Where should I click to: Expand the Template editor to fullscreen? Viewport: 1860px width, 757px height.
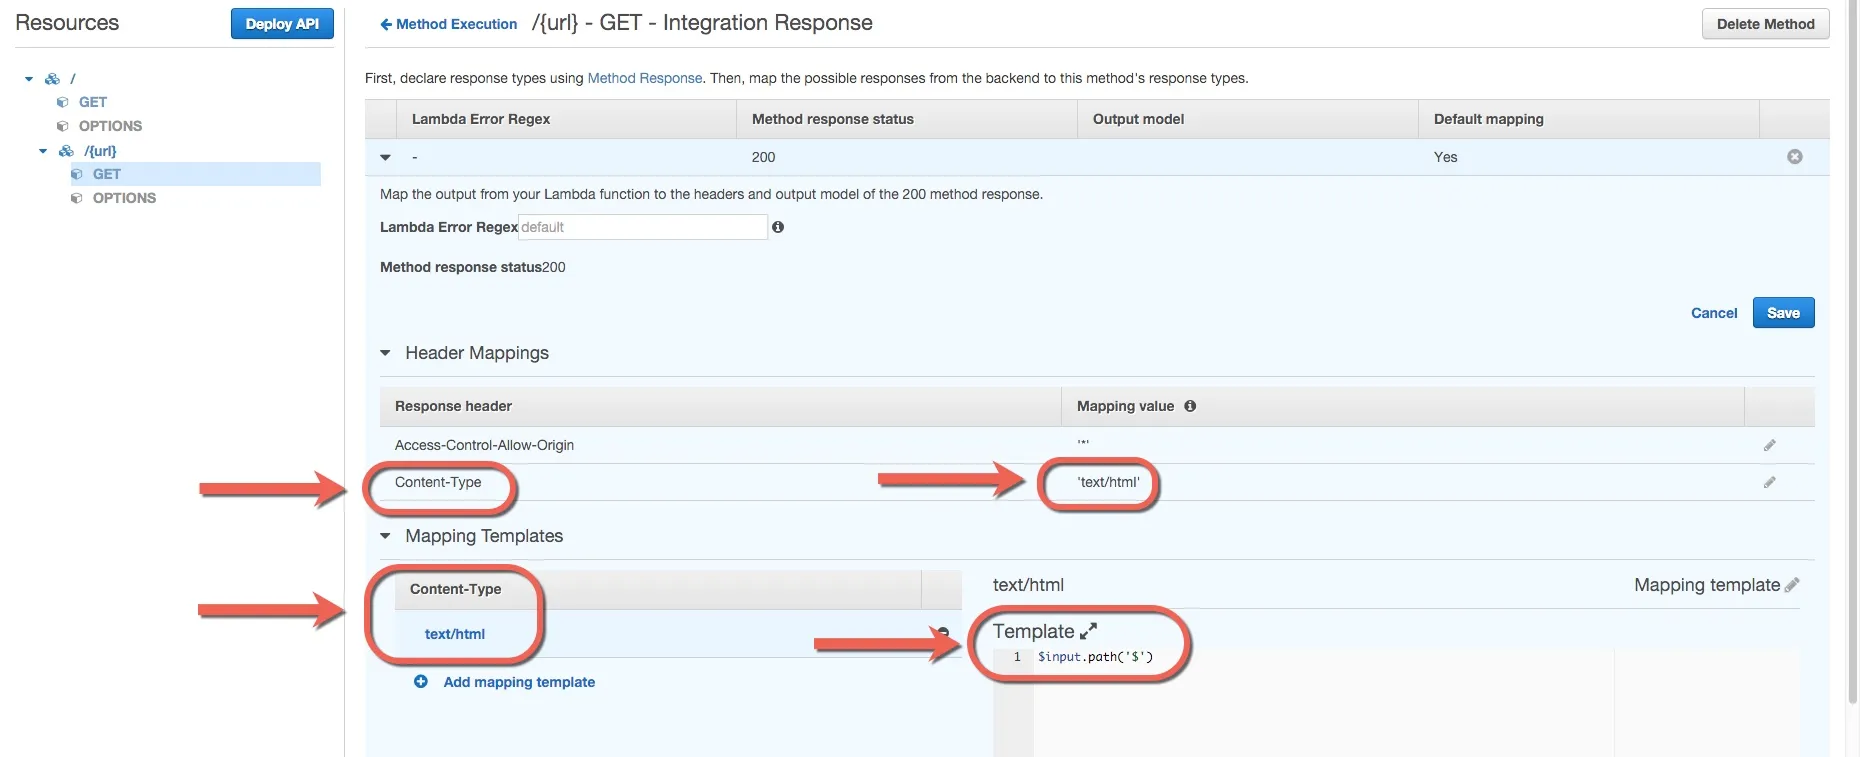pyautogui.click(x=1089, y=631)
